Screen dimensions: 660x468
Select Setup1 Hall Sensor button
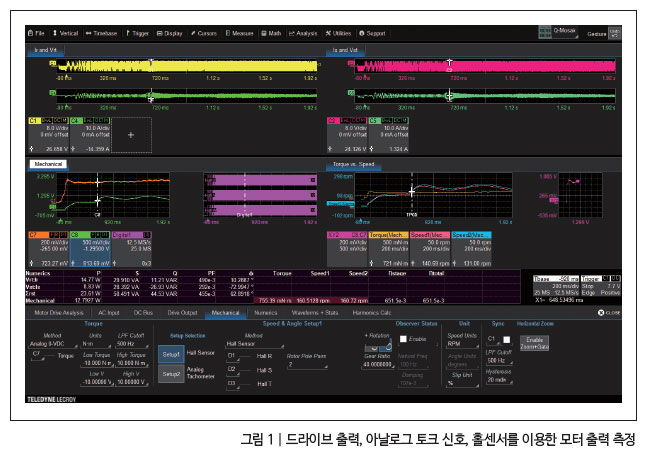[171, 354]
